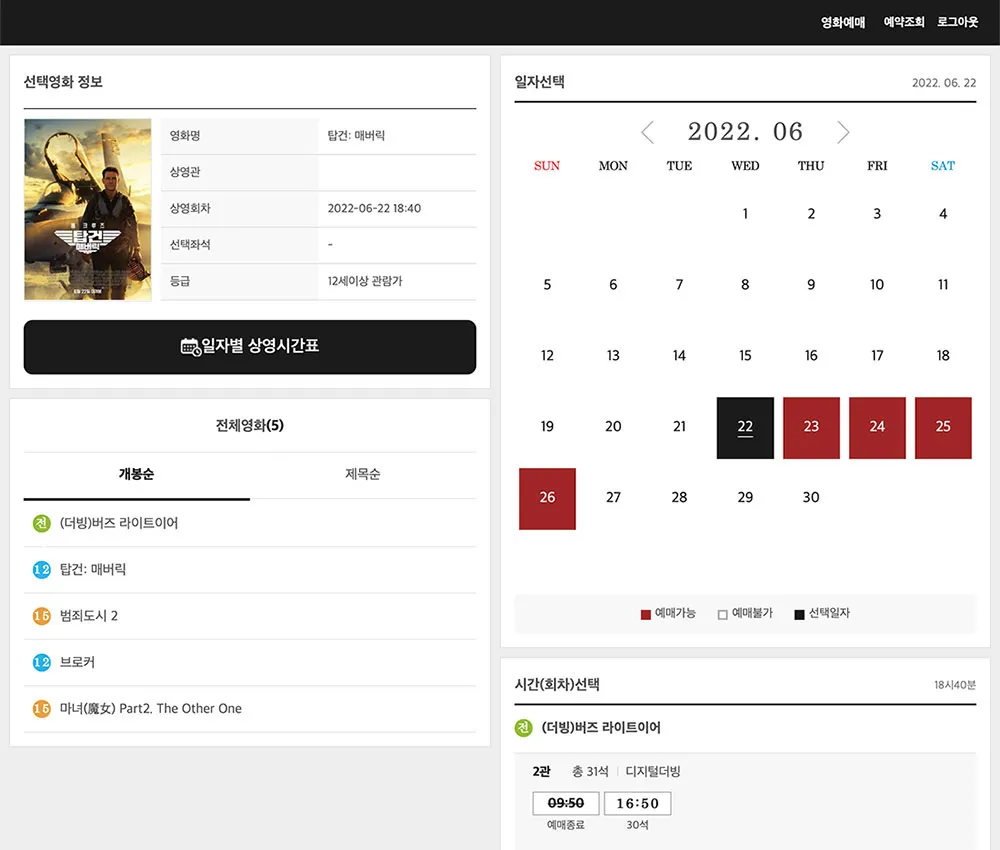Choose the red date cell for June 26
Viewport: 1000px width, 850px height.
pyautogui.click(x=547, y=498)
